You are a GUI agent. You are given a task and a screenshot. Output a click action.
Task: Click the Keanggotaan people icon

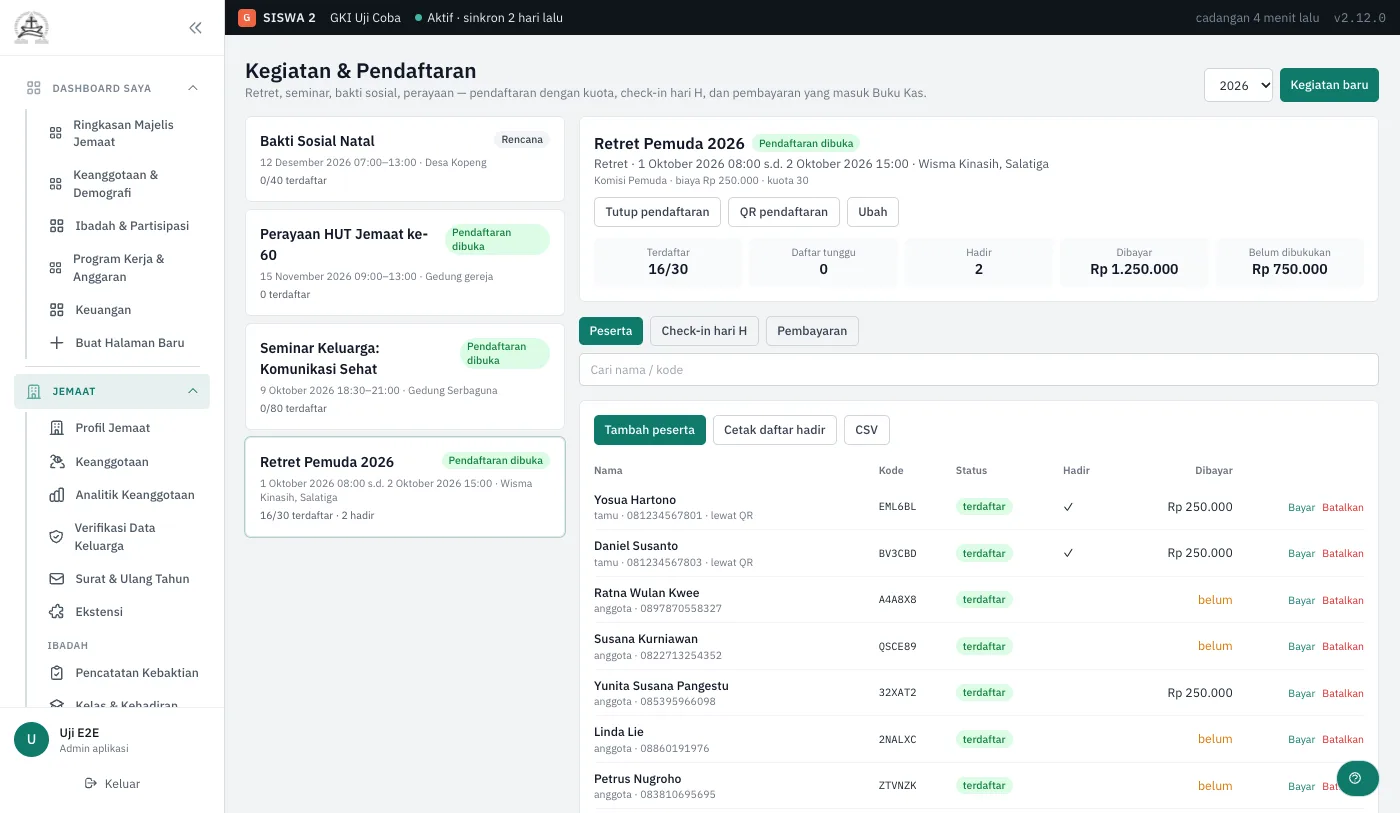(57, 462)
